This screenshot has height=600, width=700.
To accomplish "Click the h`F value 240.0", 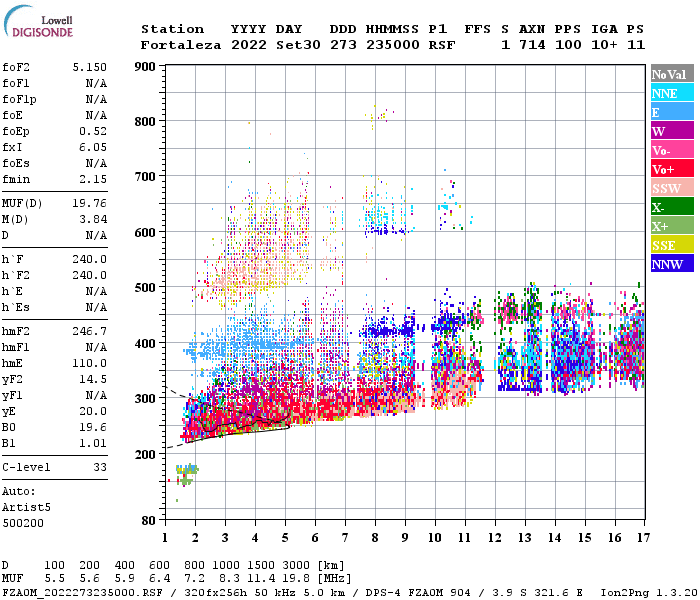I will click(x=90, y=259).
